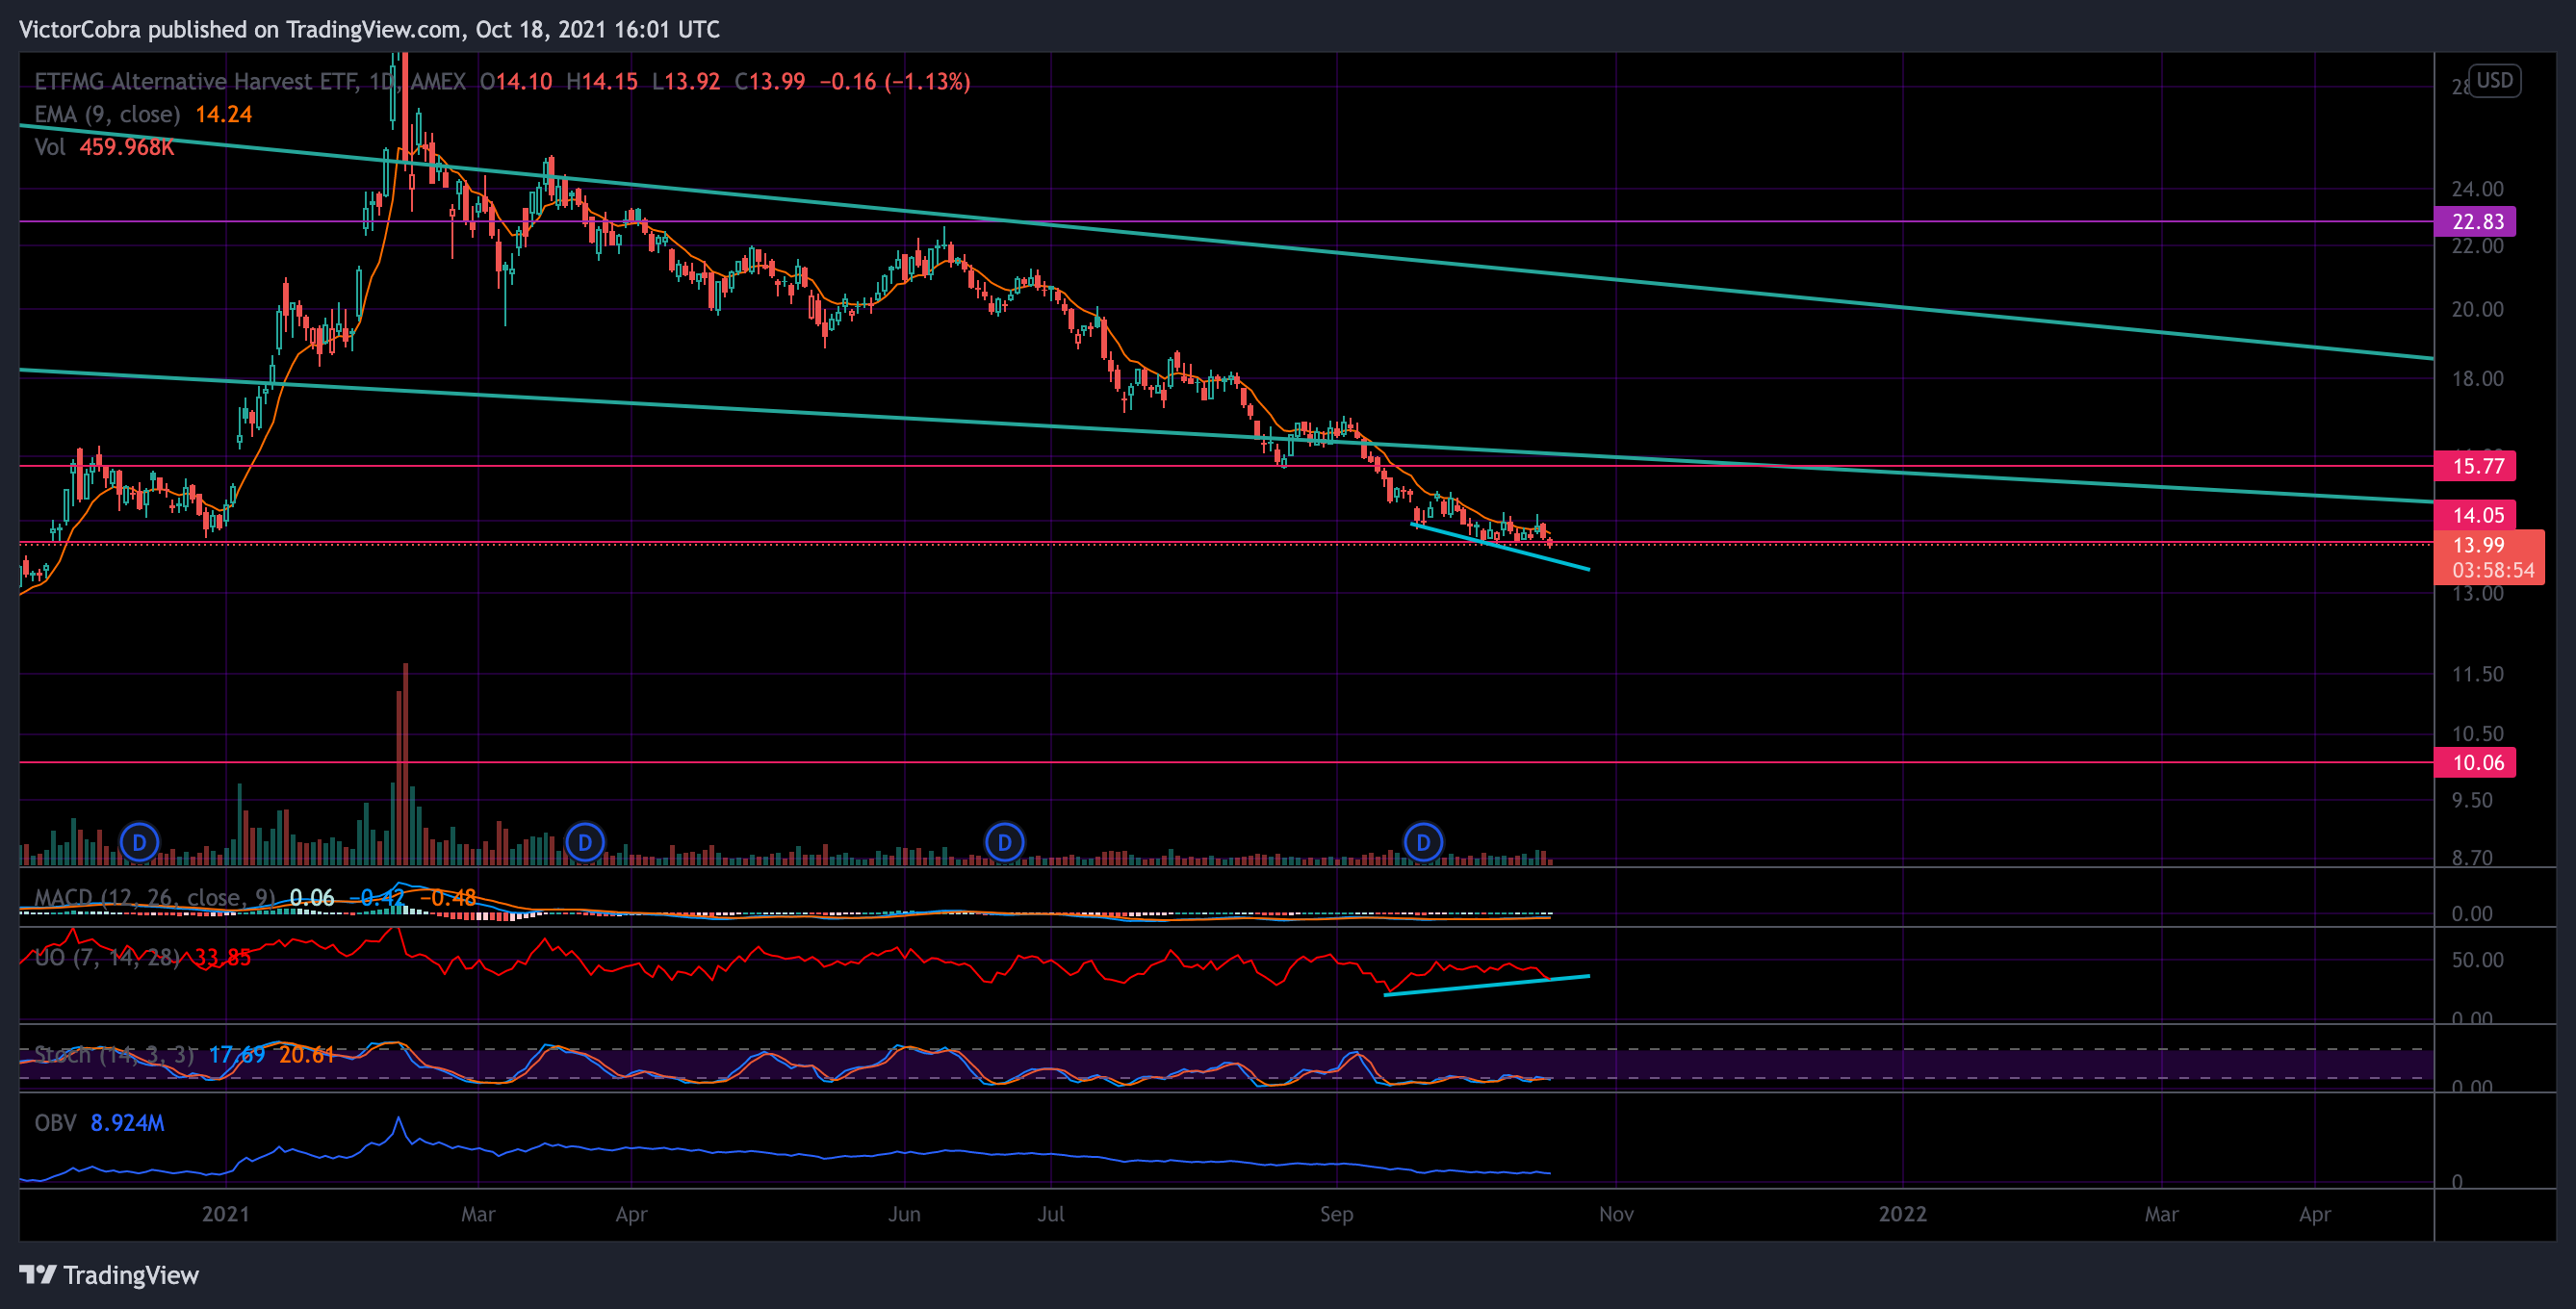Click the Nov date axis label
The height and width of the screenshot is (1309, 2576).
coord(1616,1214)
